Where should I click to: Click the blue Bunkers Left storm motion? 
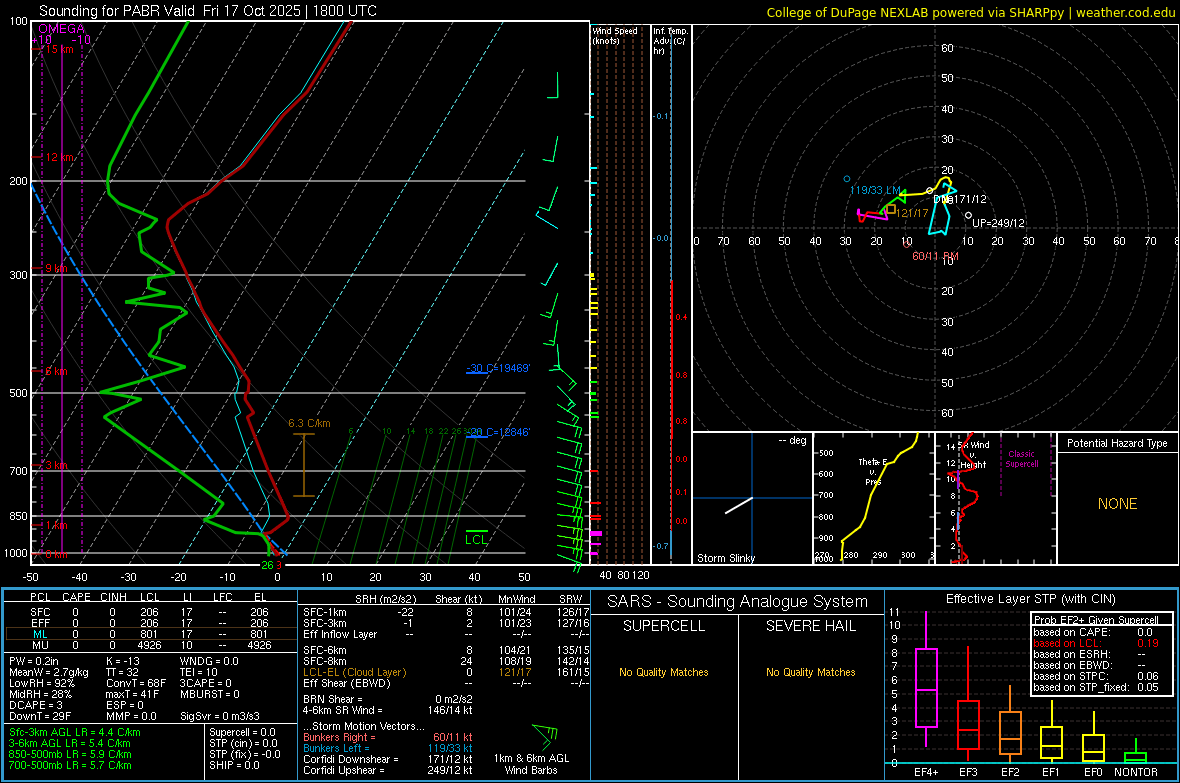pos(388,748)
